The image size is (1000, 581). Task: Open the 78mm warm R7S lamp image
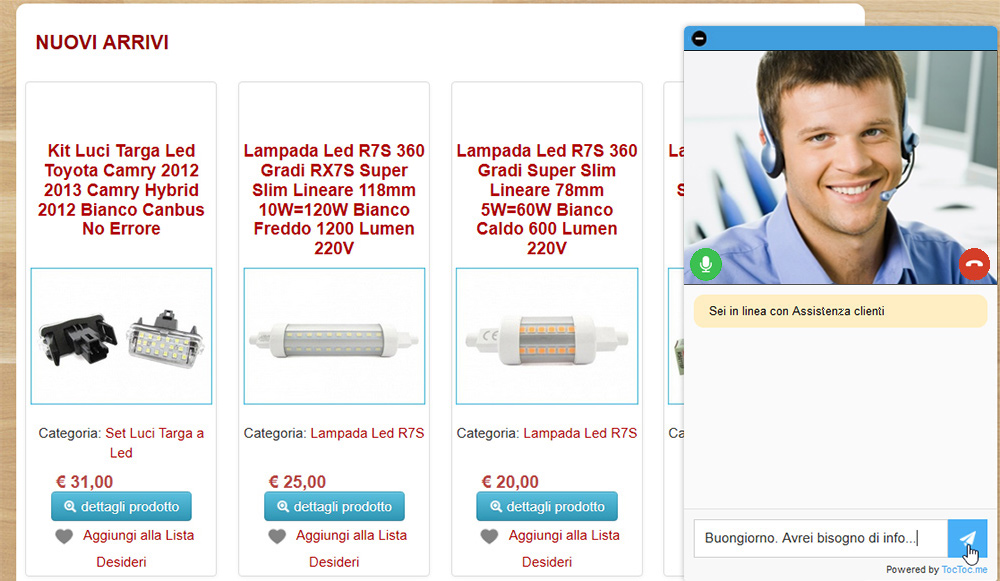547,336
